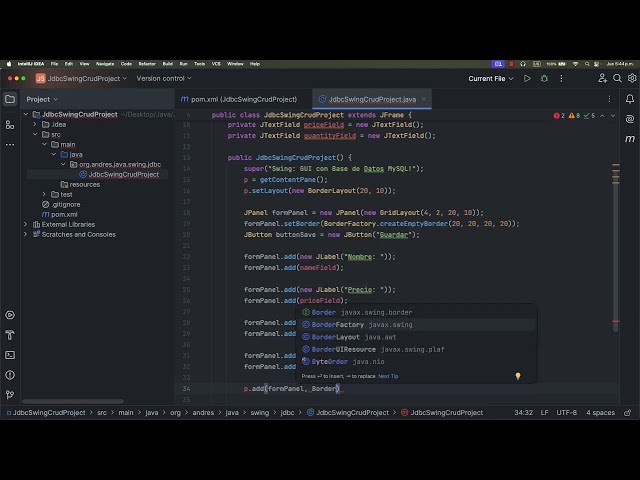The image size is (640, 480).
Task: Choose ByteOrder completion suggestion
Action: coord(416,362)
